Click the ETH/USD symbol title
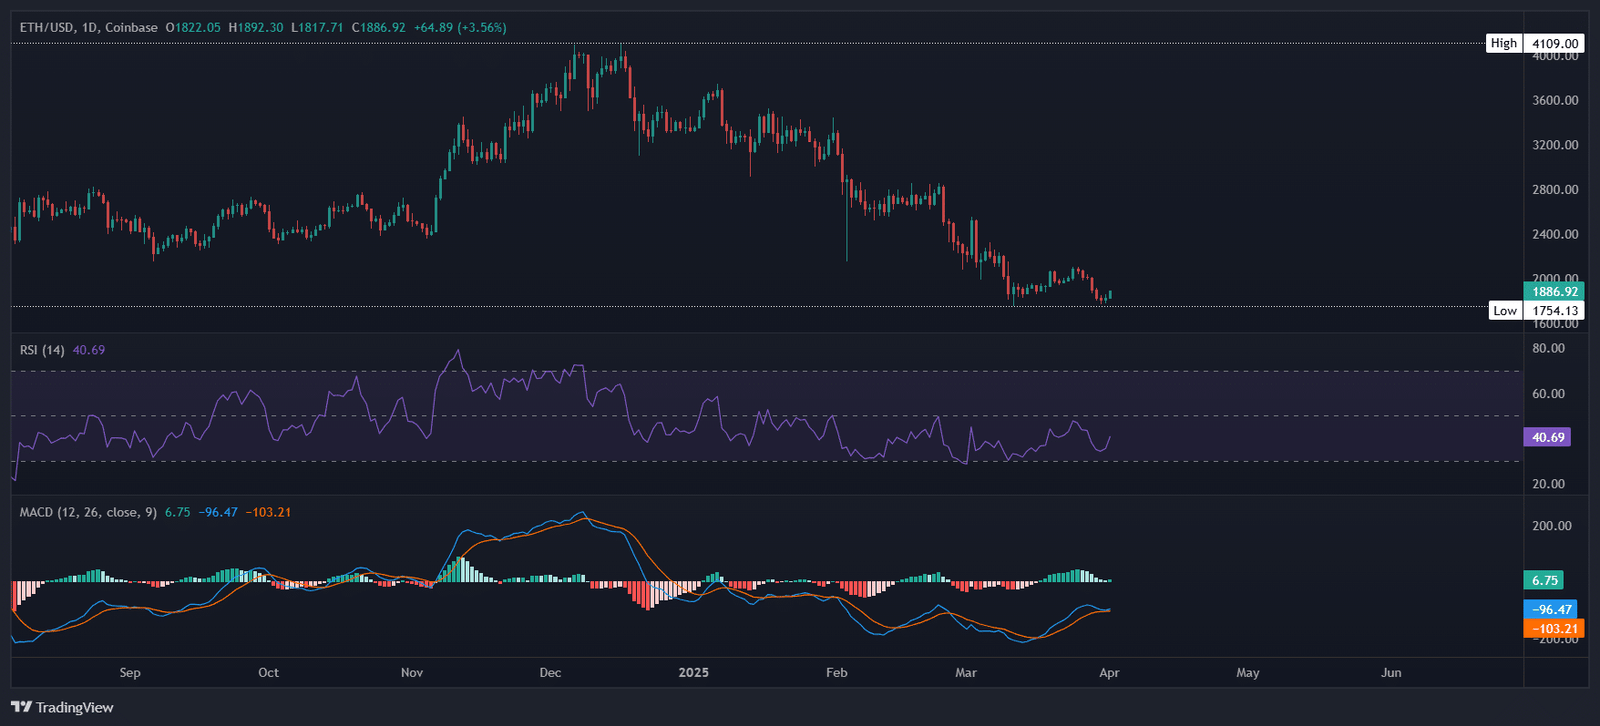The width and height of the screenshot is (1600, 726). [46, 27]
